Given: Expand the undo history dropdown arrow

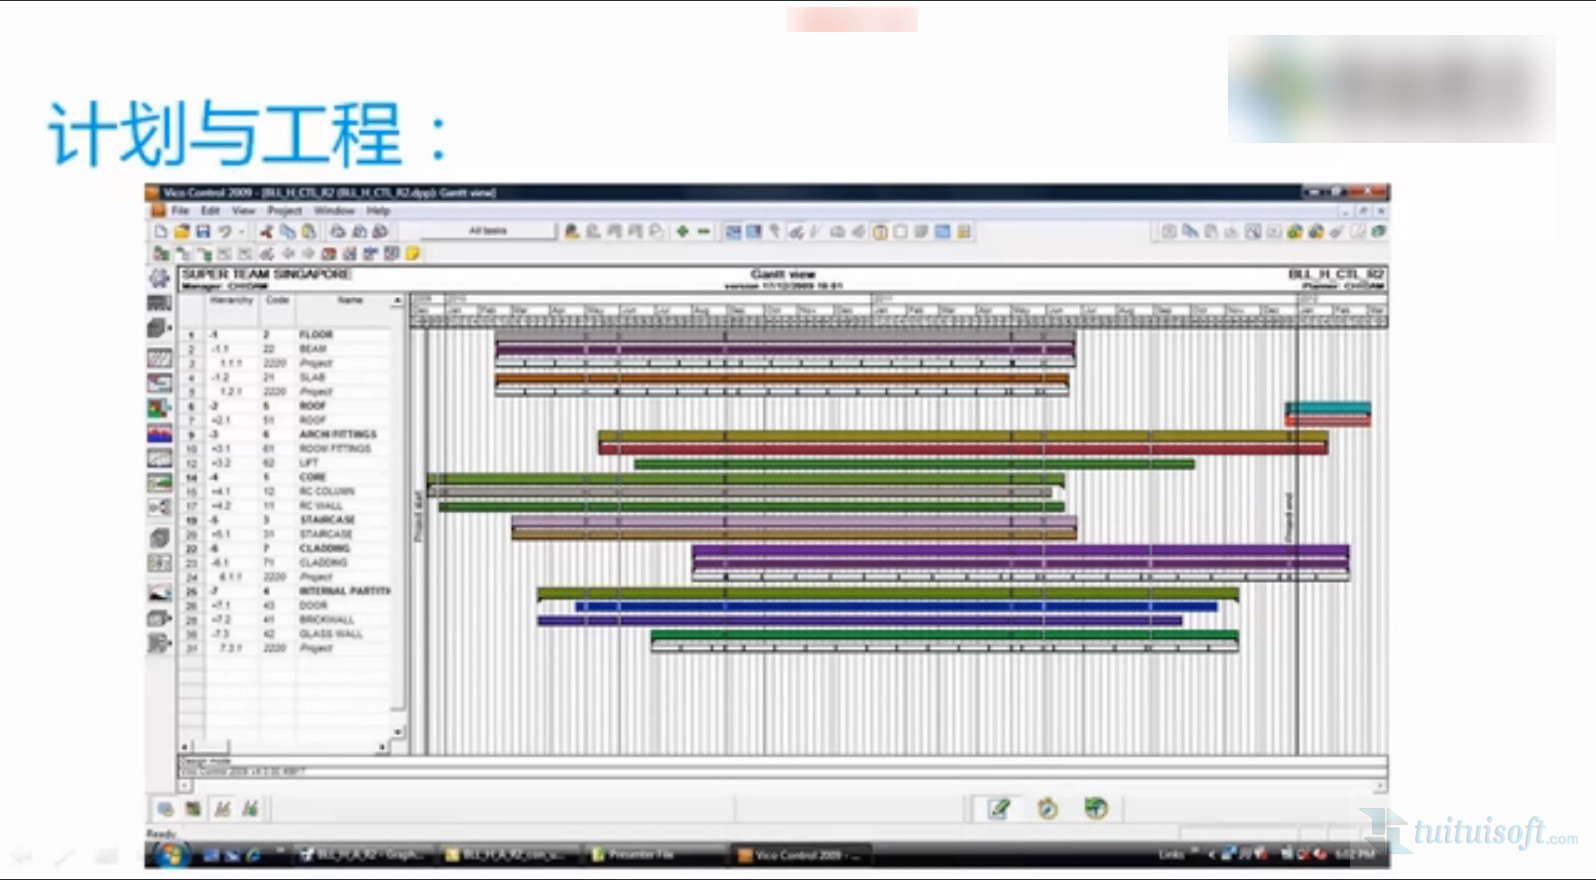Looking at the screenshot, I should 241,232.
